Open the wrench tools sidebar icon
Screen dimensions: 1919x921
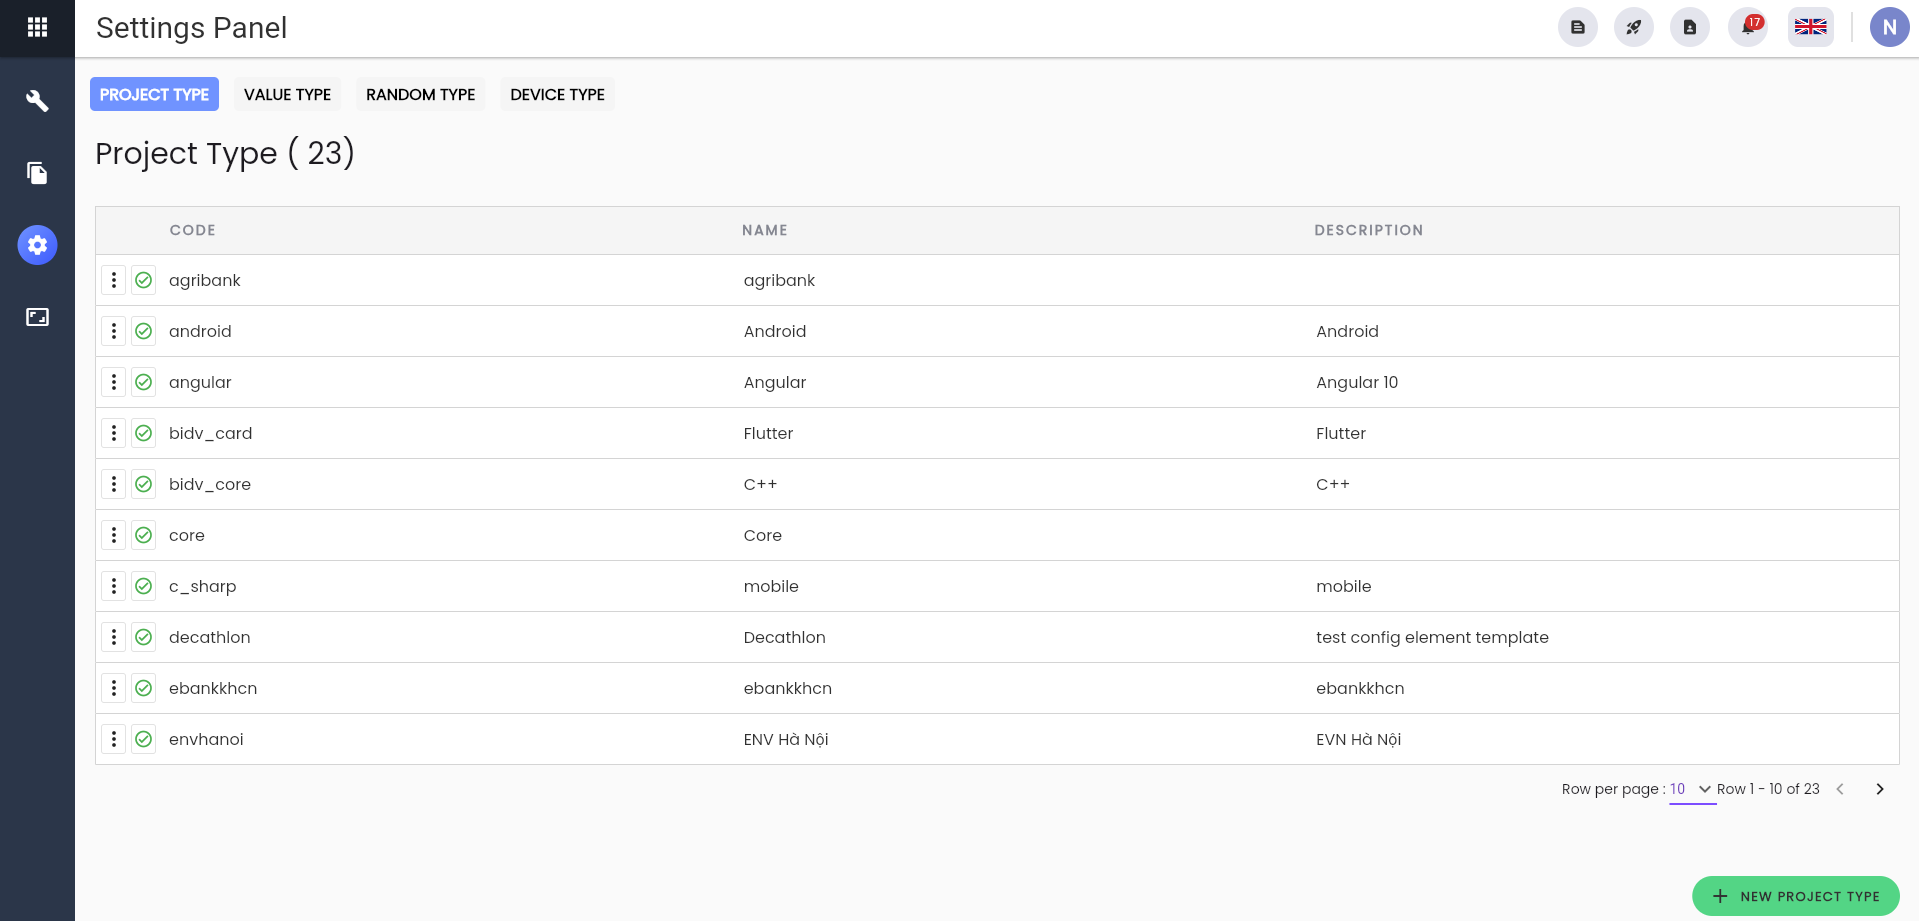[37, 101]
